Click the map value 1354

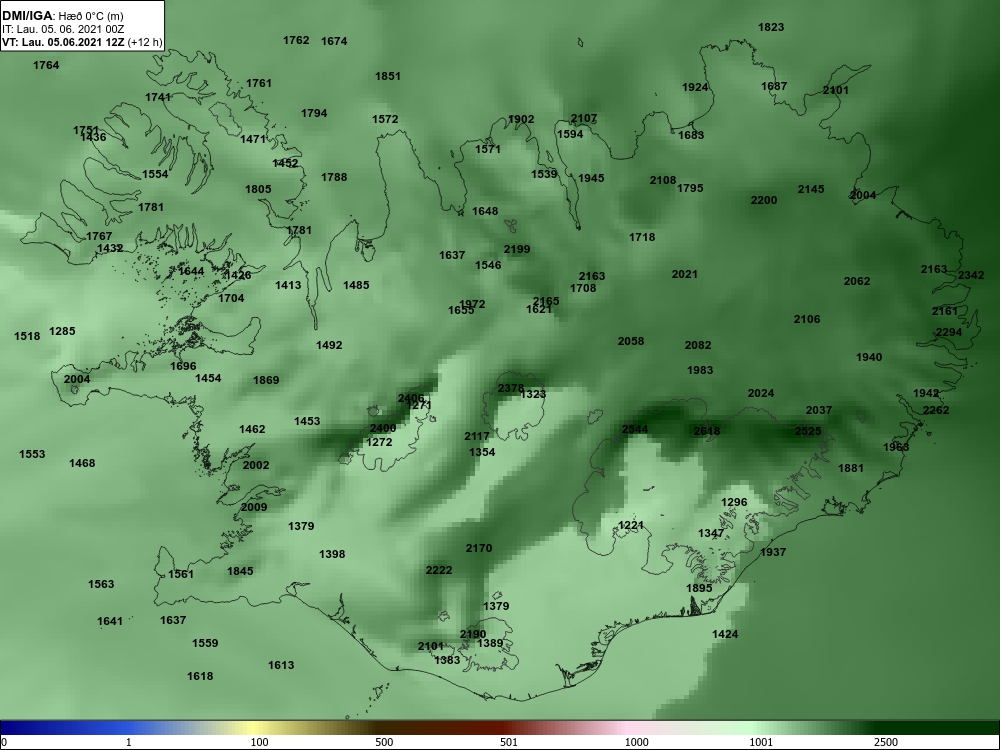click(482, 452)
